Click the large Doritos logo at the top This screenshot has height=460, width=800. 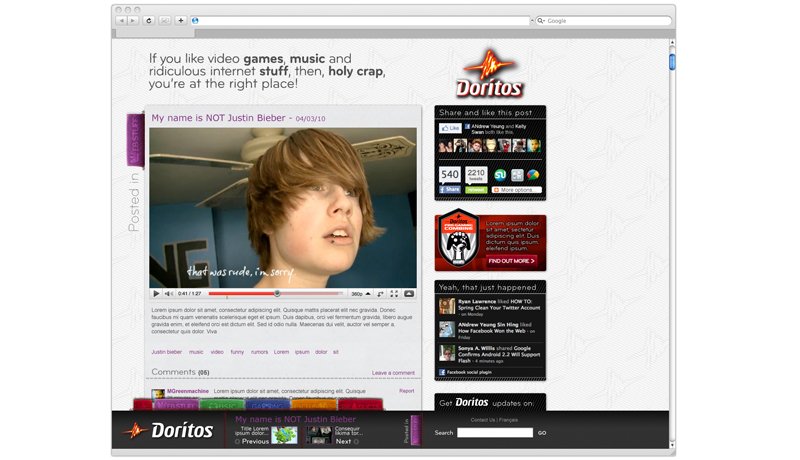tap(489, 74)
